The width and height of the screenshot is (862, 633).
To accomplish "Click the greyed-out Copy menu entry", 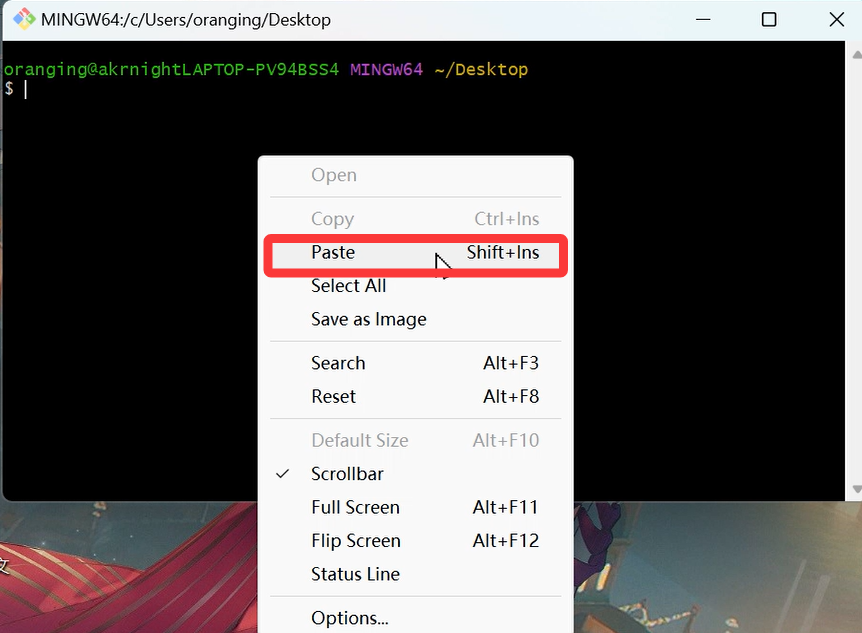I will [416, 219].
